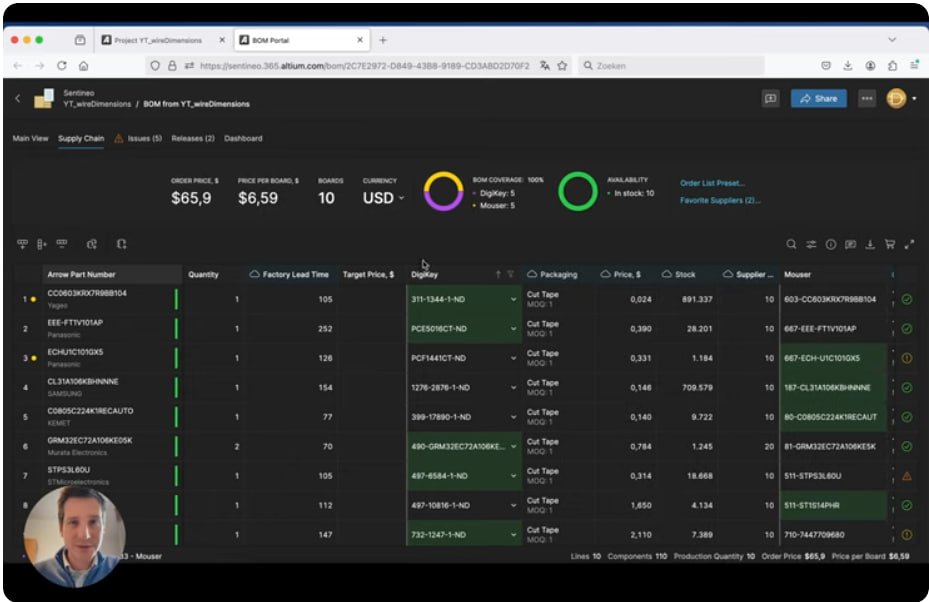This screenshot has height=602, width=929.
Task: Open the browser extensions icon
Action: (892, 66)
